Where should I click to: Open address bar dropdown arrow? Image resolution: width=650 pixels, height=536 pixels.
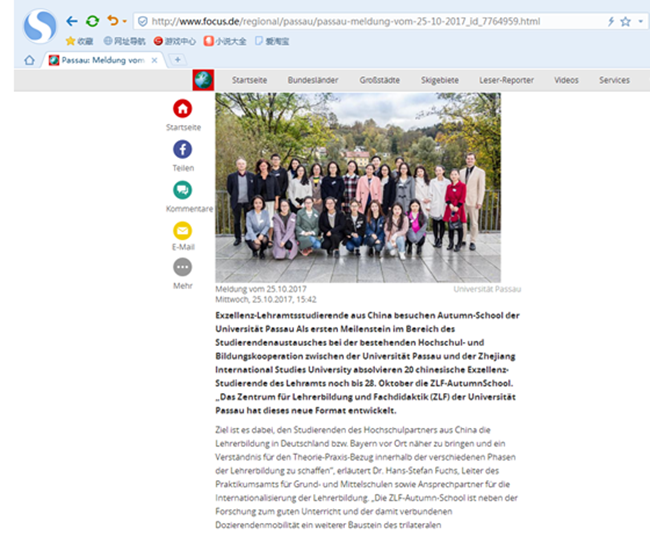pyautogui.click(x=640, y=22)
